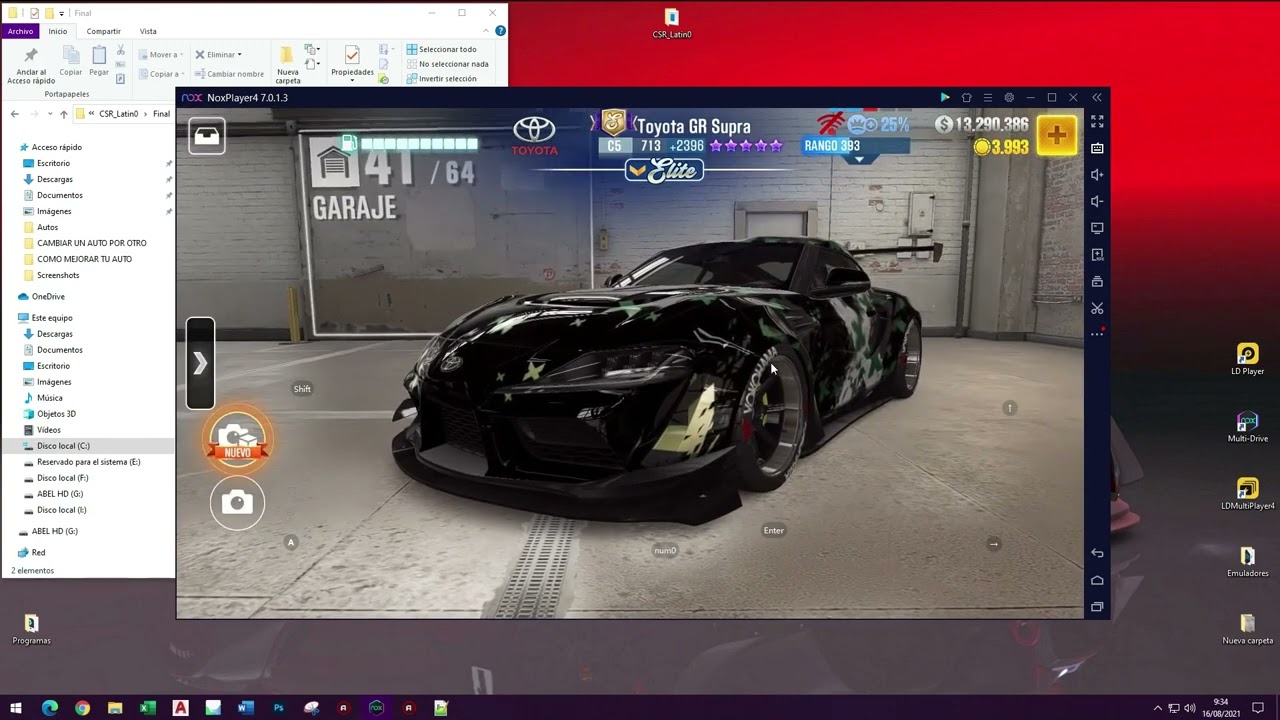Show more Nox sidebar tools (three dots)
The width and height of the screenshot is (1280, 720).
point(1097,334)
